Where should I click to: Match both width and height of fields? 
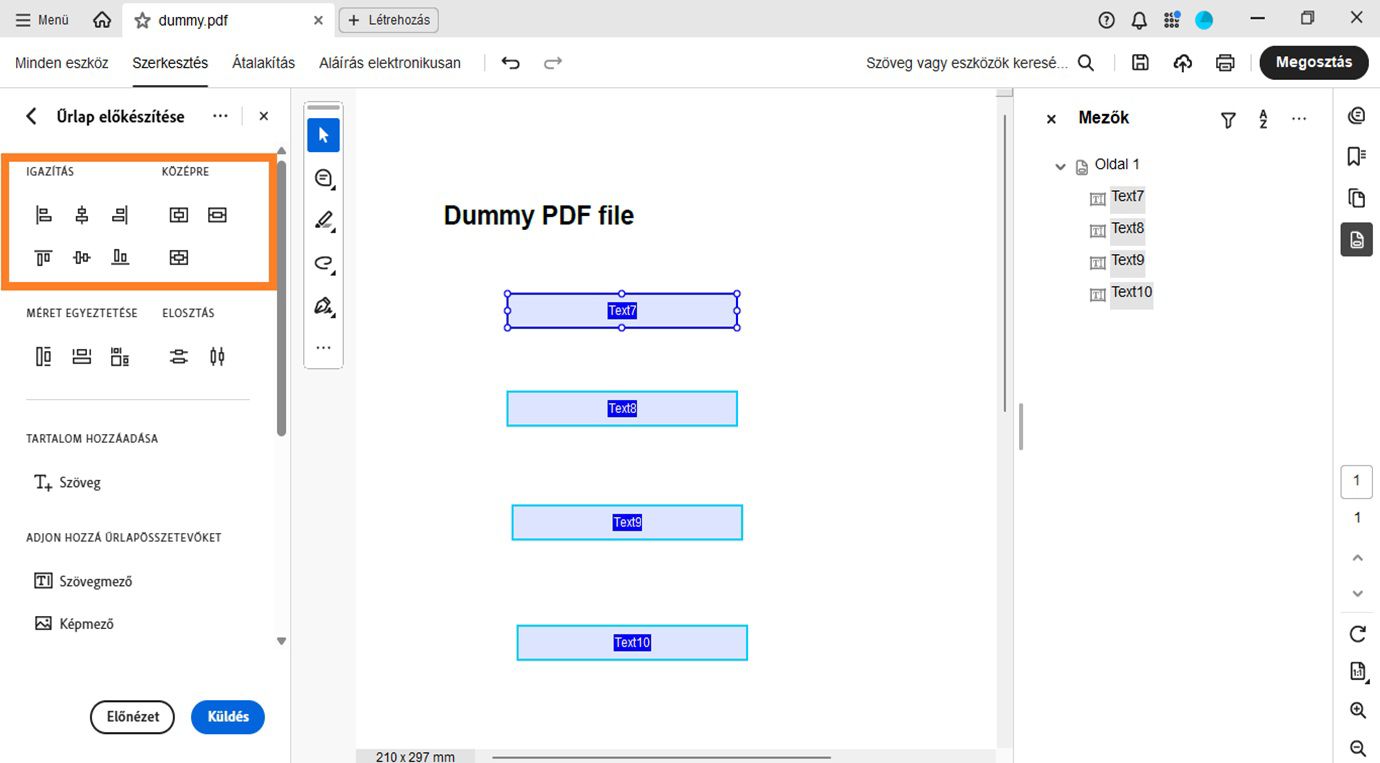120,357
